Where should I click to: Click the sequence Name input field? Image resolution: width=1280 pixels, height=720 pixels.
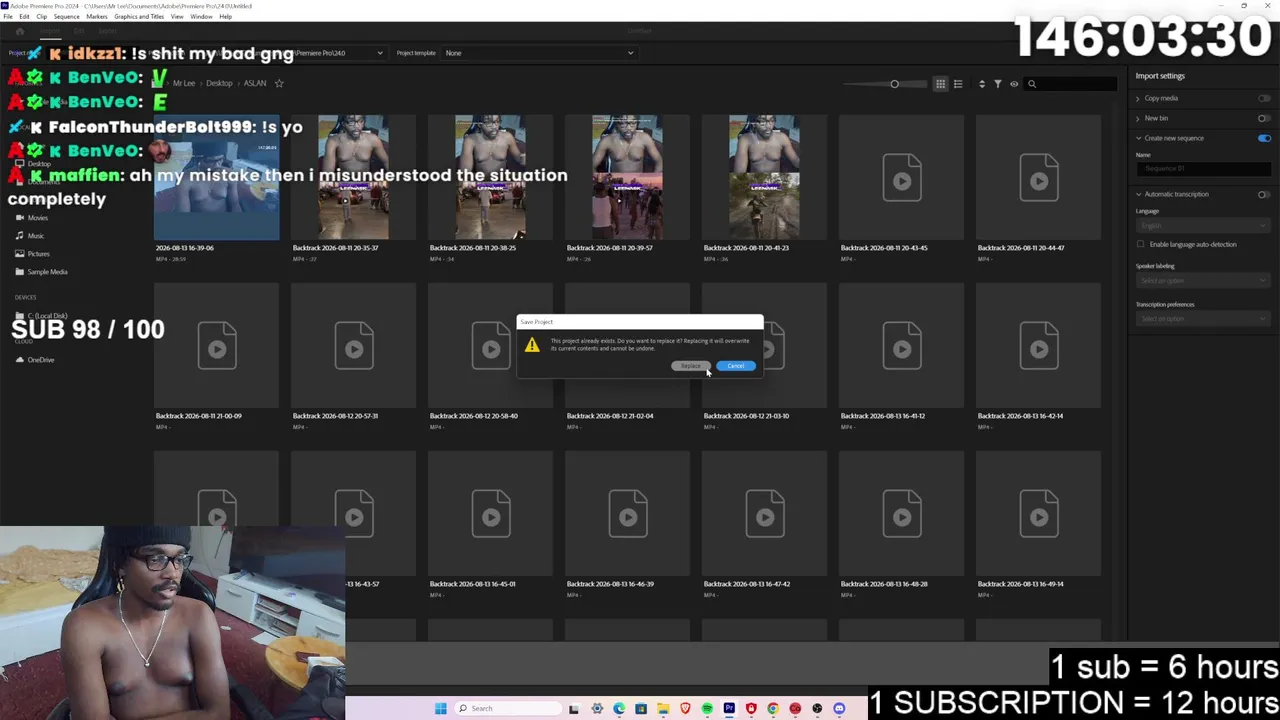click(1203, 170)
